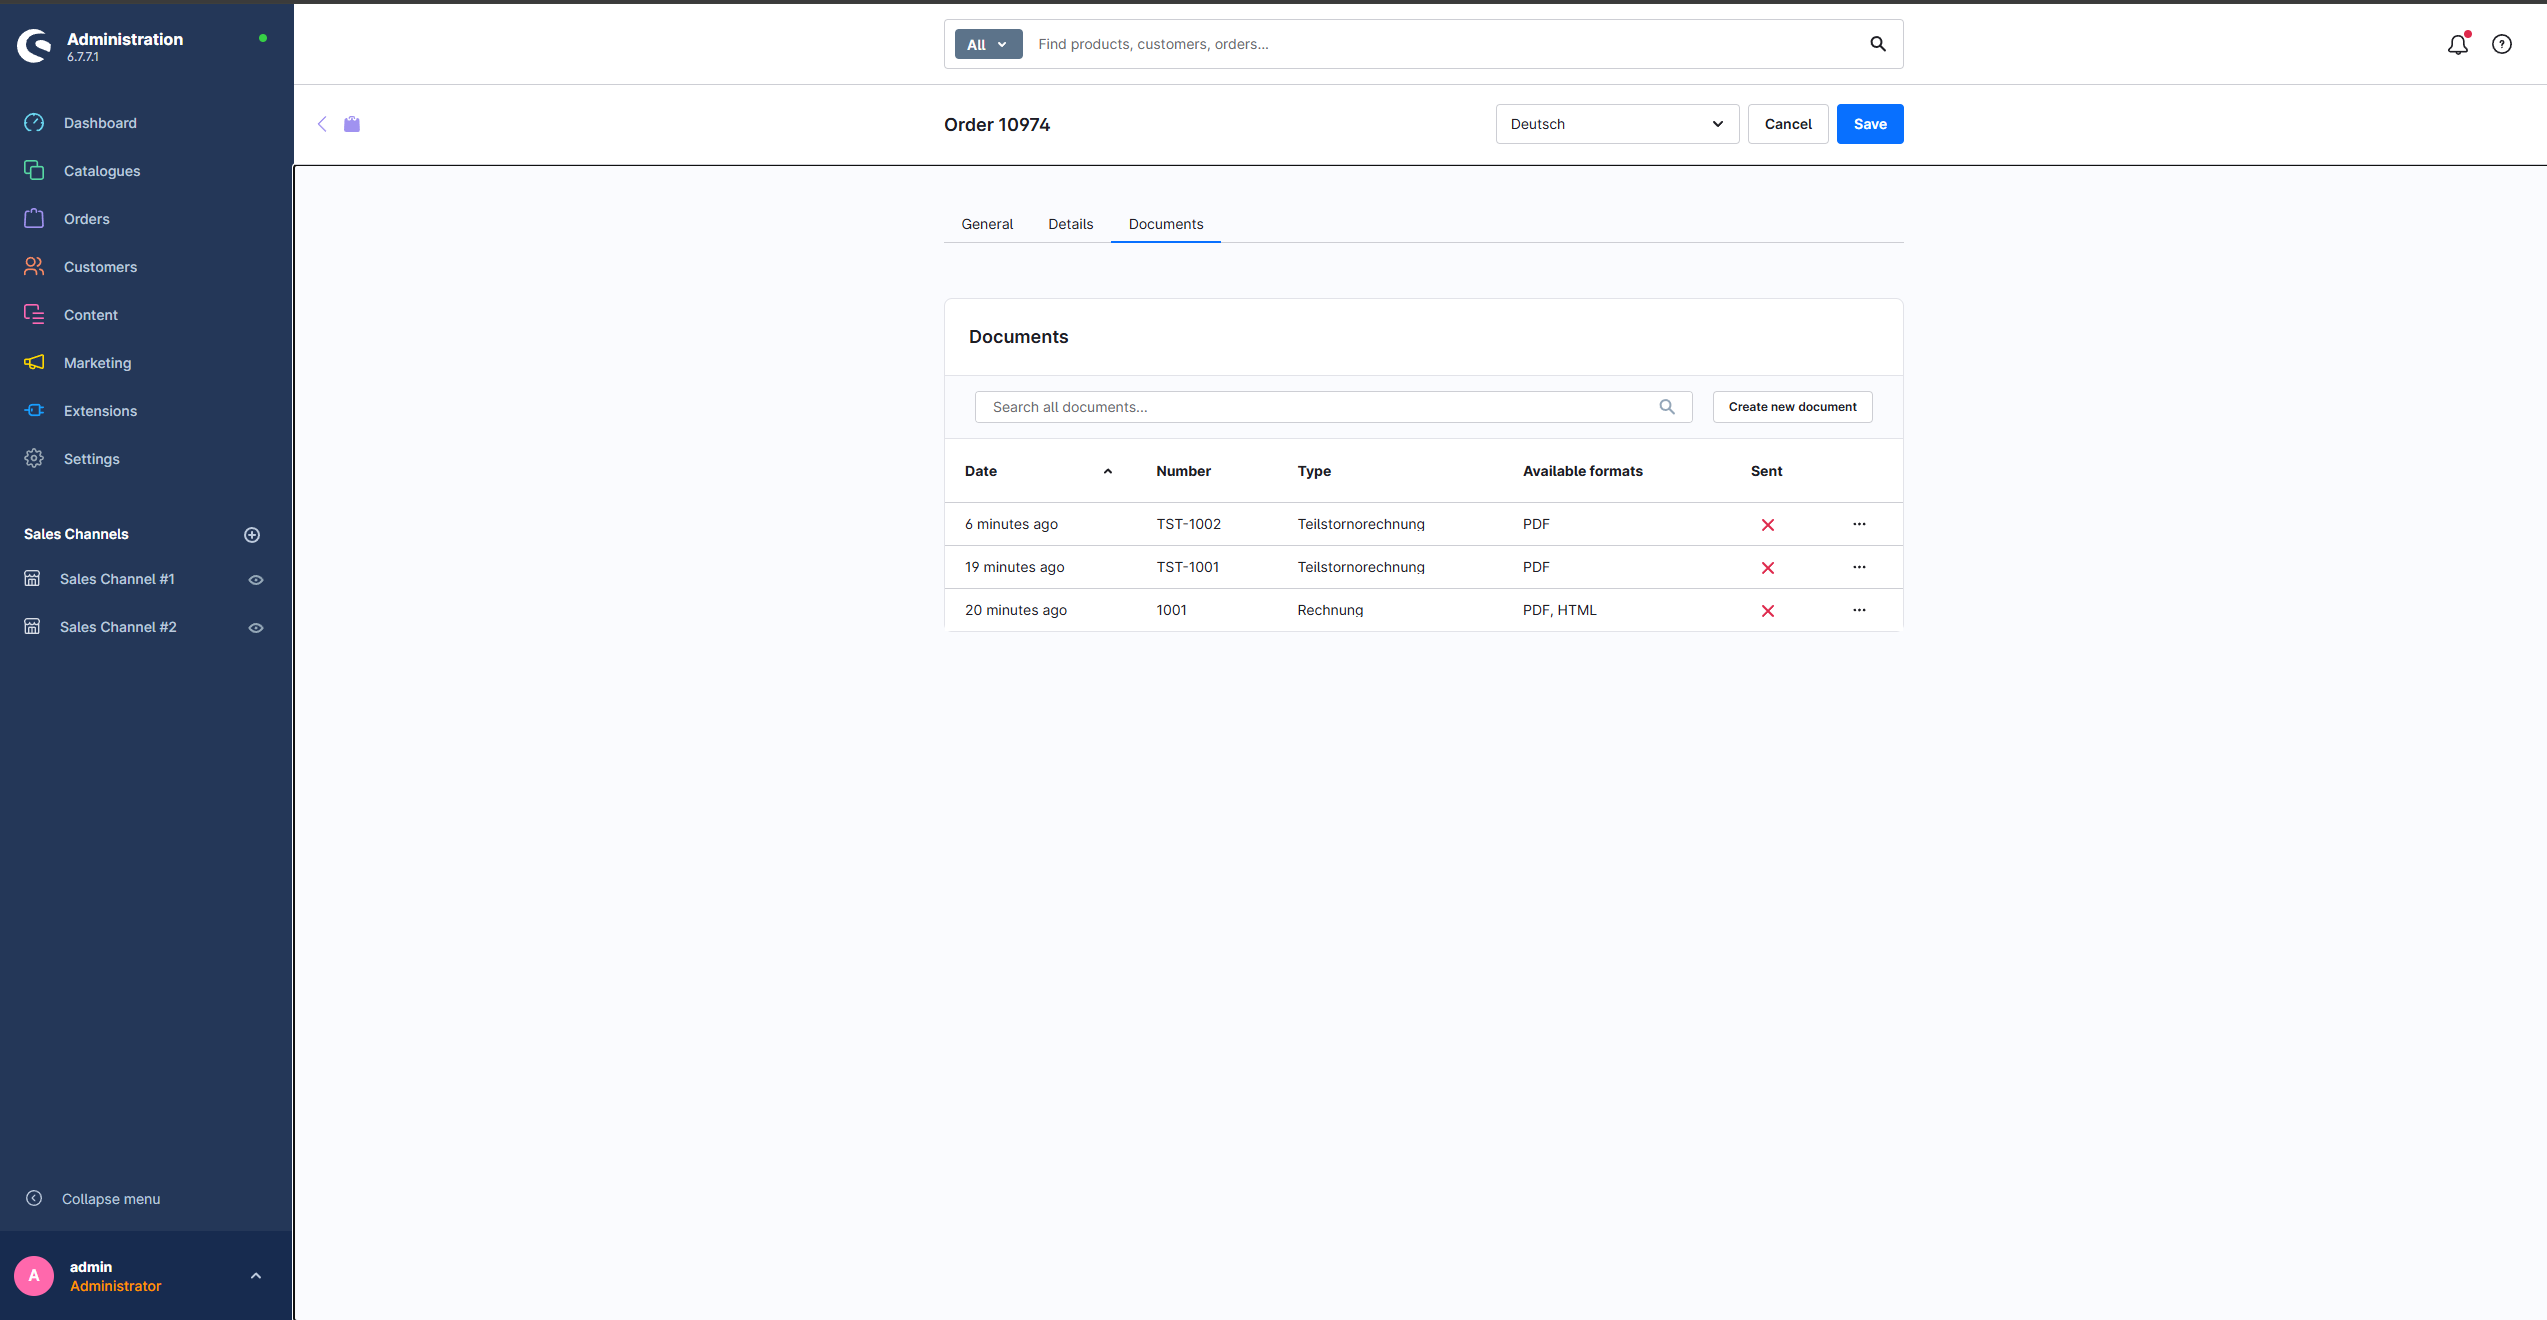This screenshot has height=1320, width=2547.
Task: Open Extensions in the sidebar
Action: click(100, 411)
